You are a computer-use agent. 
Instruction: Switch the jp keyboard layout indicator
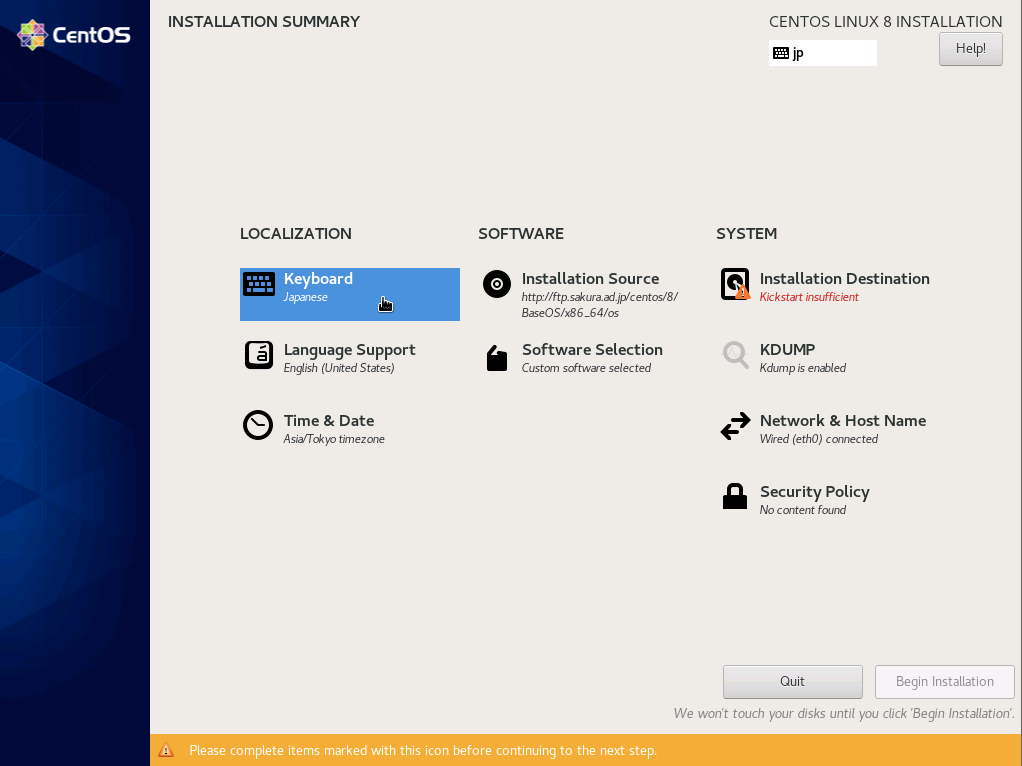(822, 53)
